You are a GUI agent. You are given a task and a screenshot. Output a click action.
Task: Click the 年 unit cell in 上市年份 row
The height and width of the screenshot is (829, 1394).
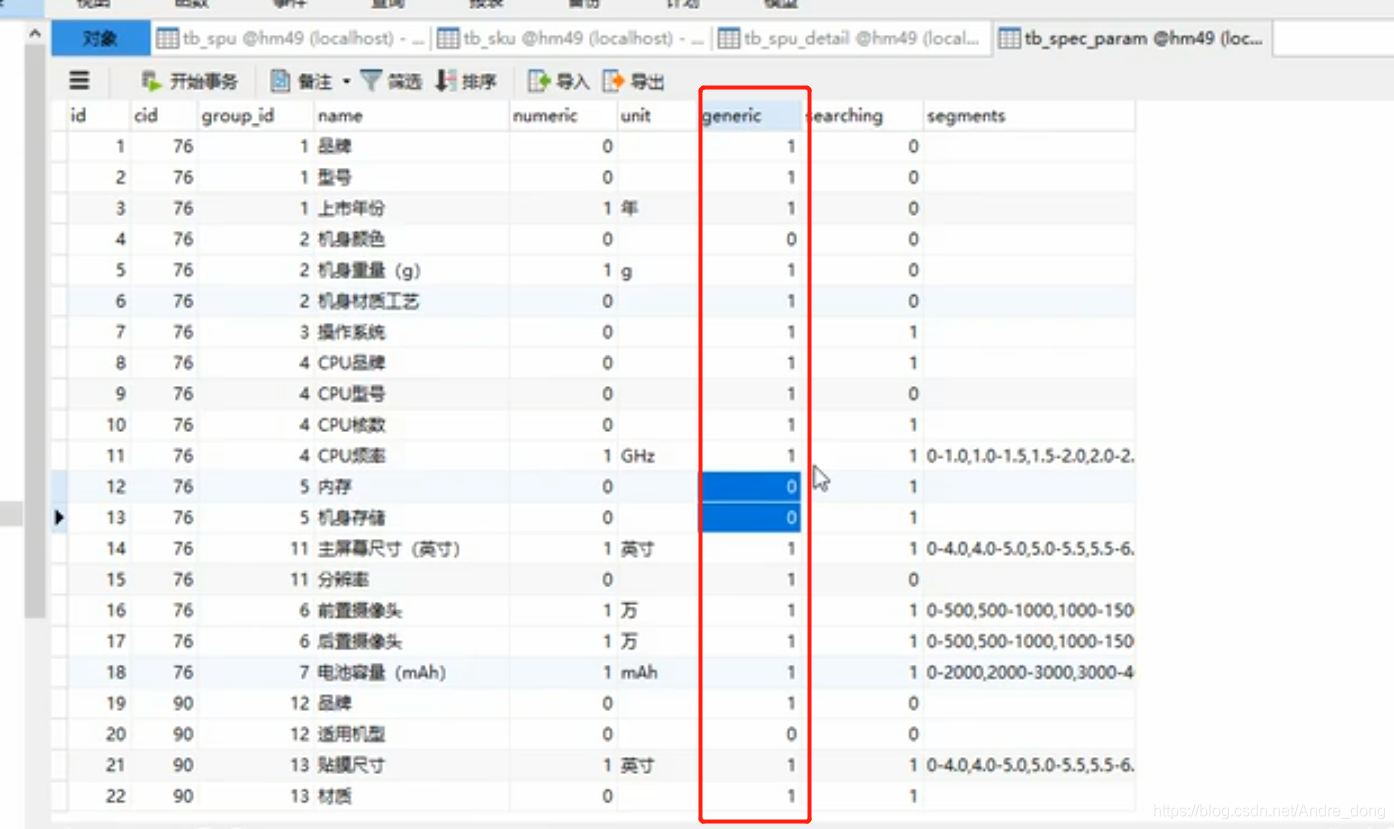(657, 208)
